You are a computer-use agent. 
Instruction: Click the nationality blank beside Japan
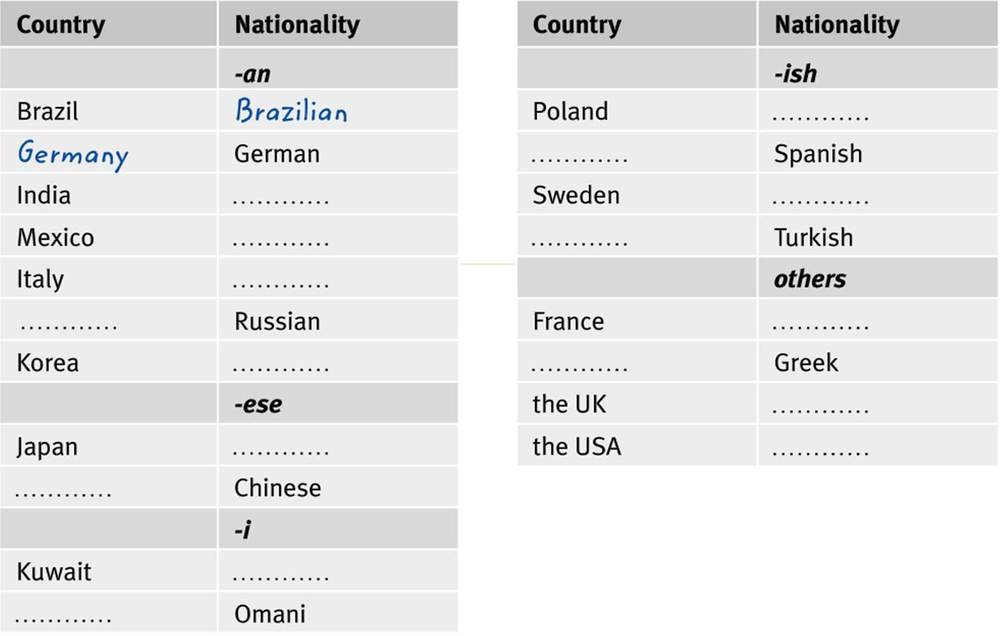tap(281, 451)
